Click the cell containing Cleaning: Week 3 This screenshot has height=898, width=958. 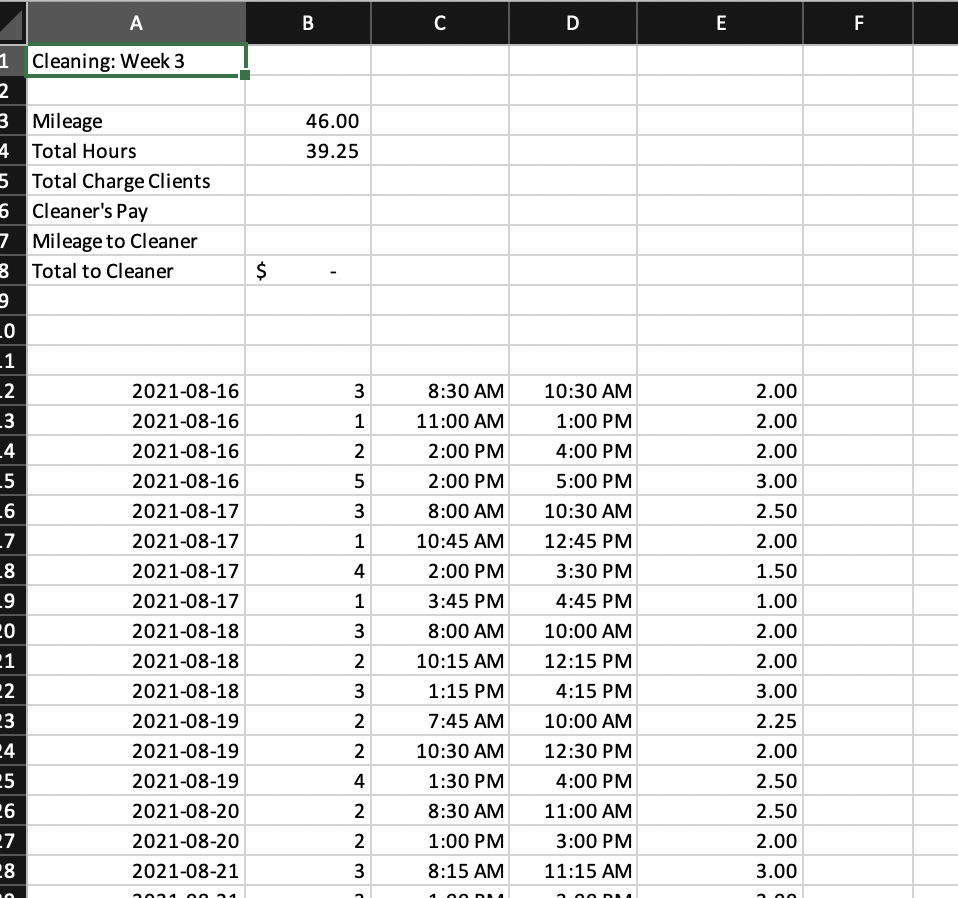(136, 61)
